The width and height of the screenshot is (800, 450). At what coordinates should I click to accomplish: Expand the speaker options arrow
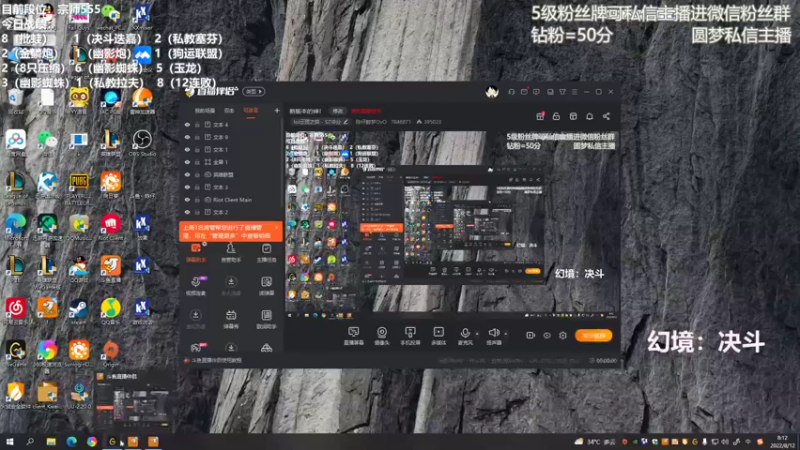pyautogui.click(x=506, y=334)
